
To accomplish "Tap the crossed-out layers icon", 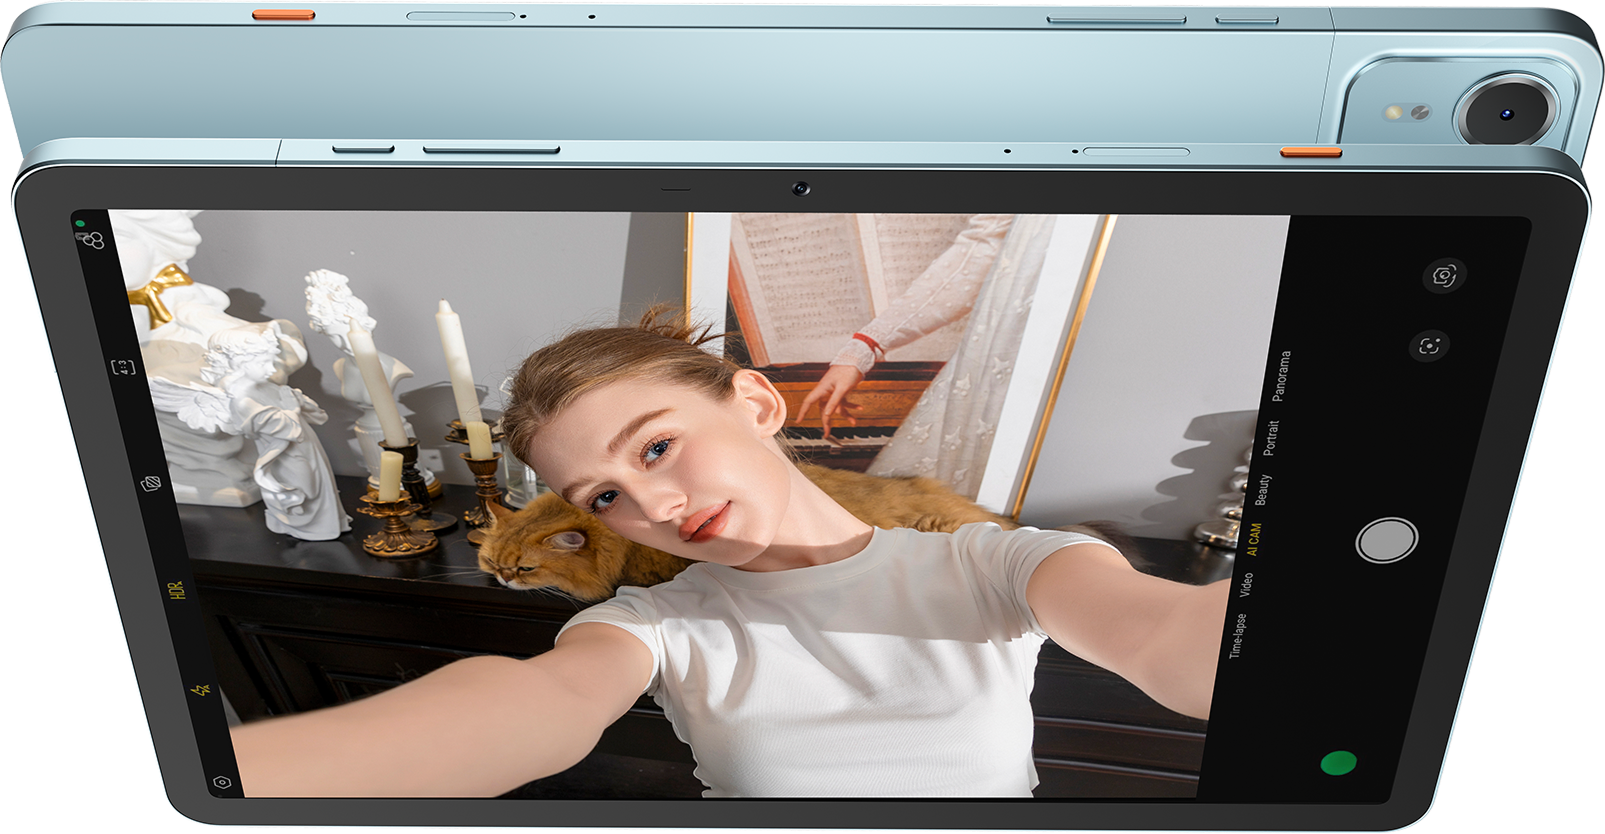I will 151,484.
